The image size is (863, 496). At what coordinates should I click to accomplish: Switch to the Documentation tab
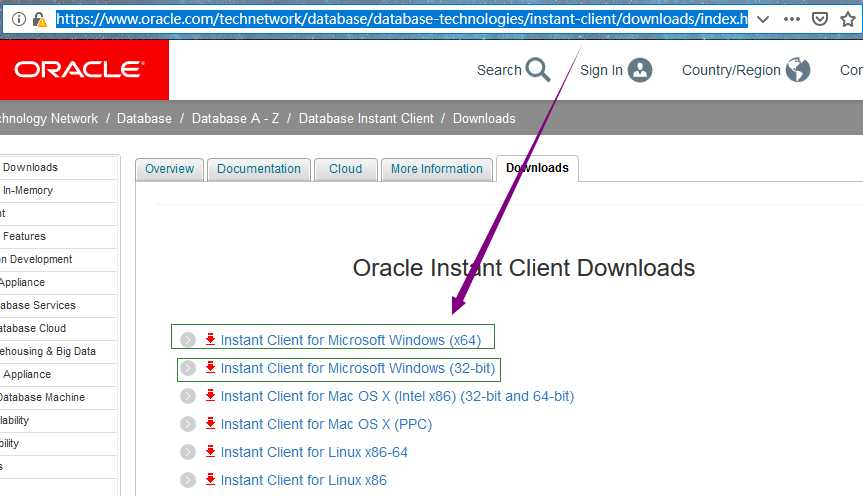[x=259, y=169]
